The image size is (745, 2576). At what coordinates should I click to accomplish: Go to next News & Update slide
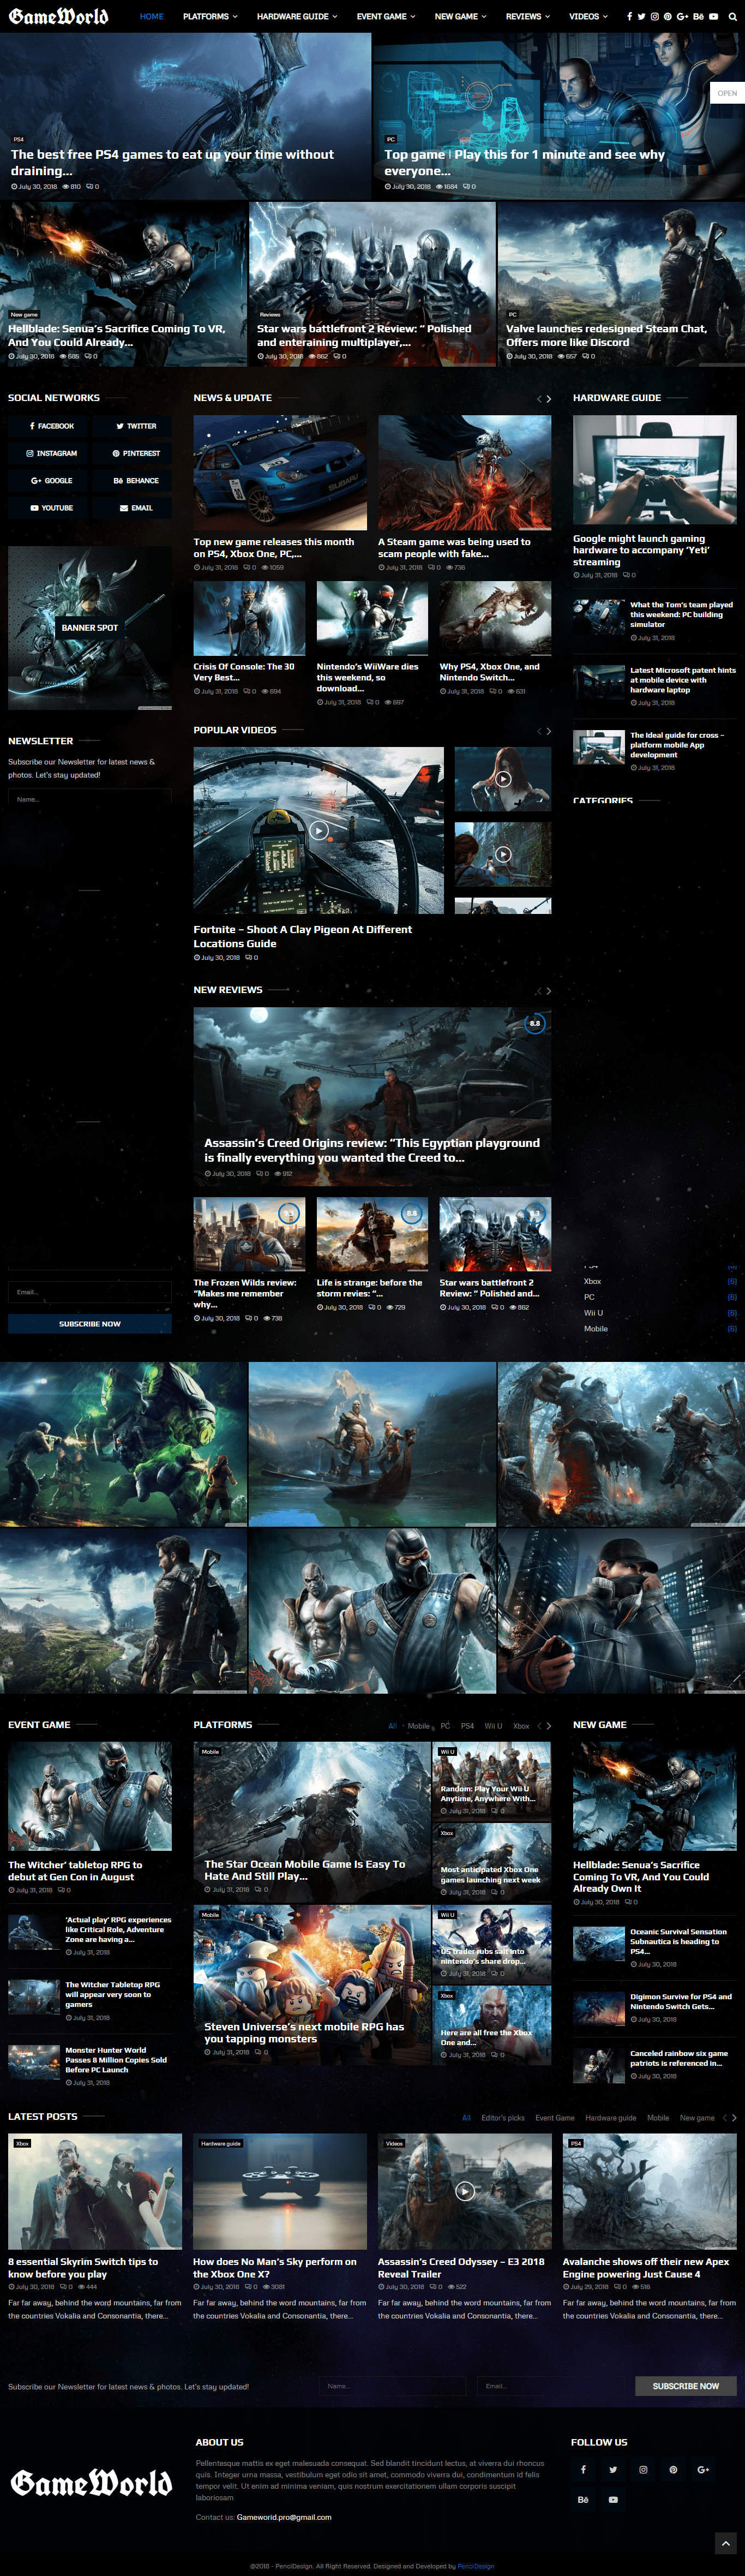(x=548, y=398)
